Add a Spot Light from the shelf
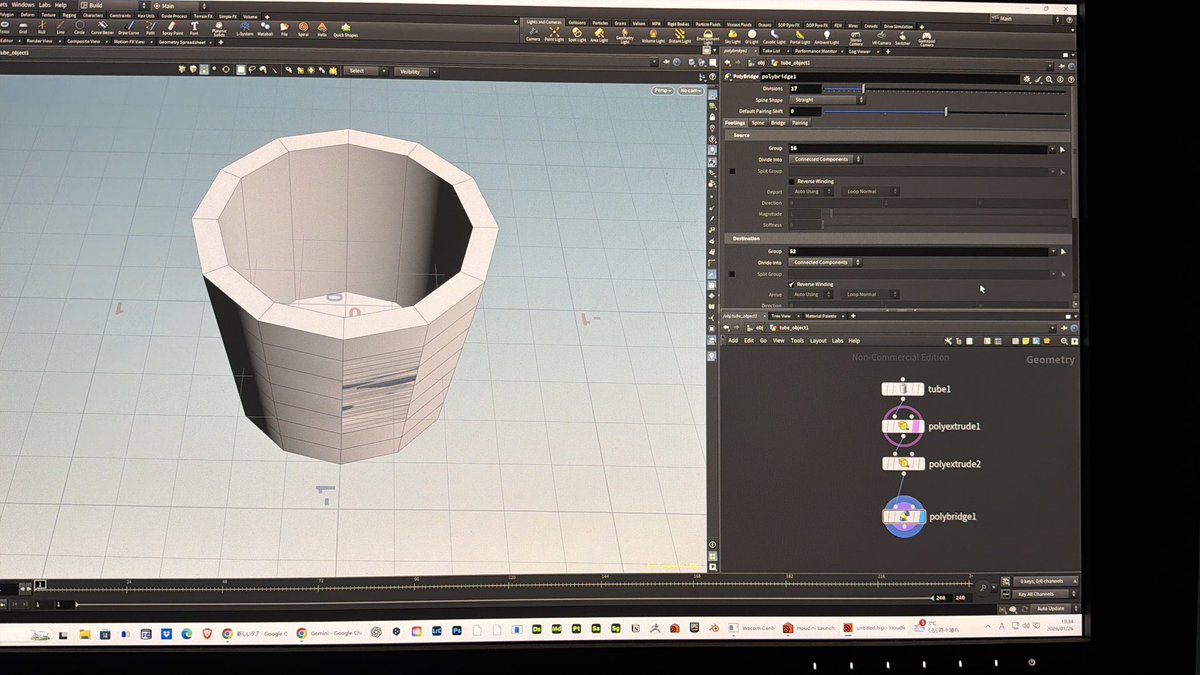Screen dimensions: 1200x675 click(577, 34)
